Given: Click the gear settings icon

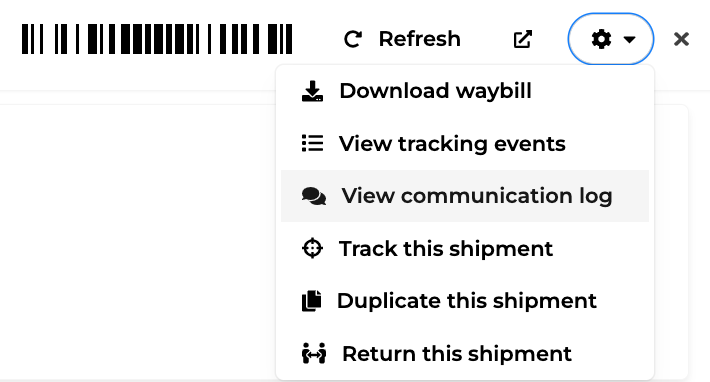Looking at the screenshot, I should click(601, 39).
